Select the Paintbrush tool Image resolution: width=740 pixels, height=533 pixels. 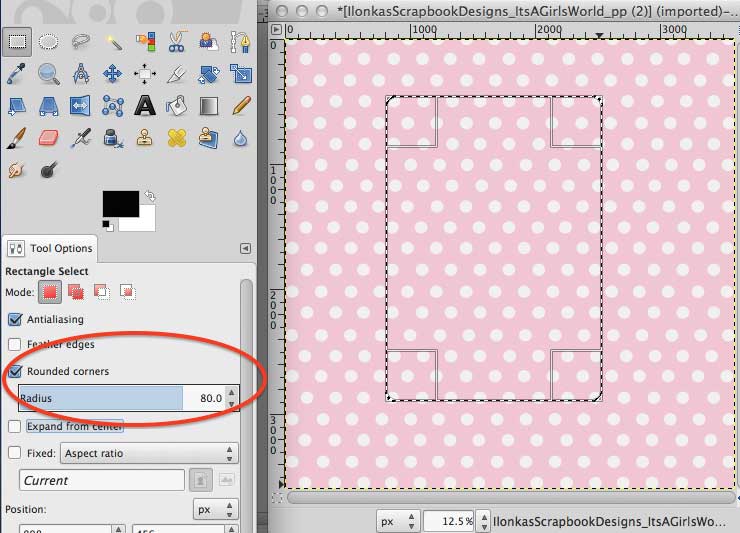pyautogui.click(x=17, y=138)
